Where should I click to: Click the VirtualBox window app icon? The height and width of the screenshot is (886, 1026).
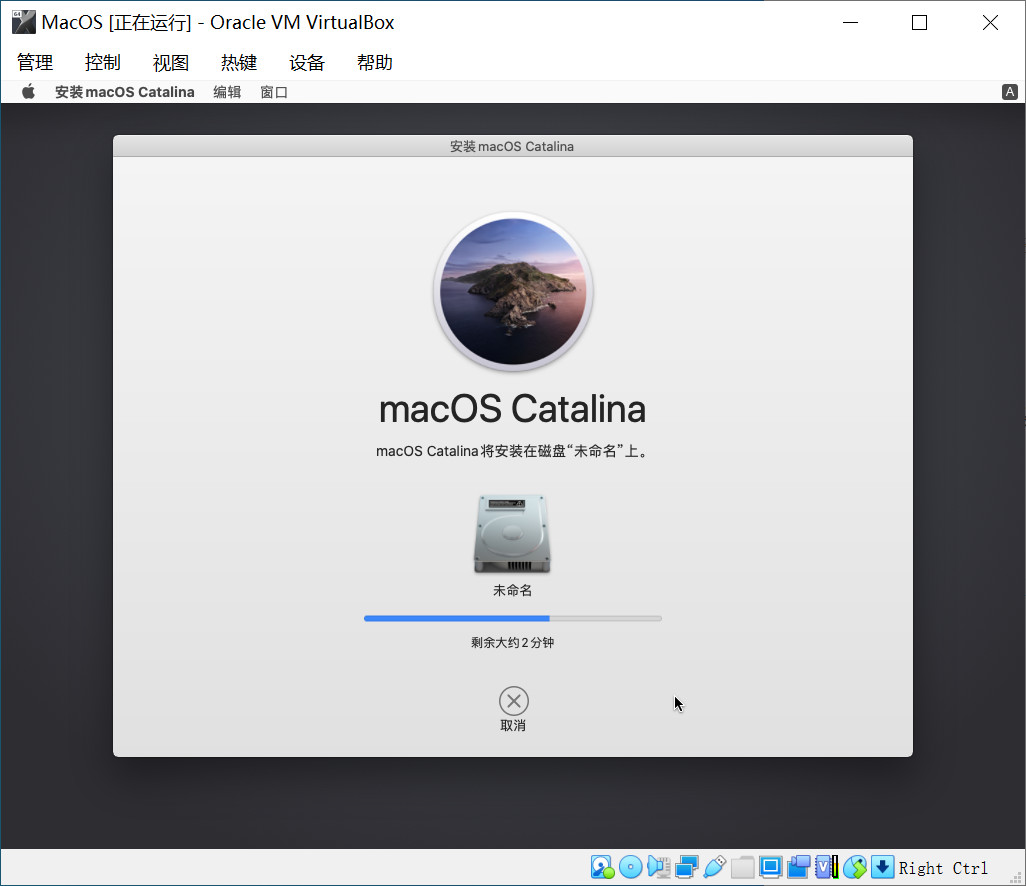[24, 22]
